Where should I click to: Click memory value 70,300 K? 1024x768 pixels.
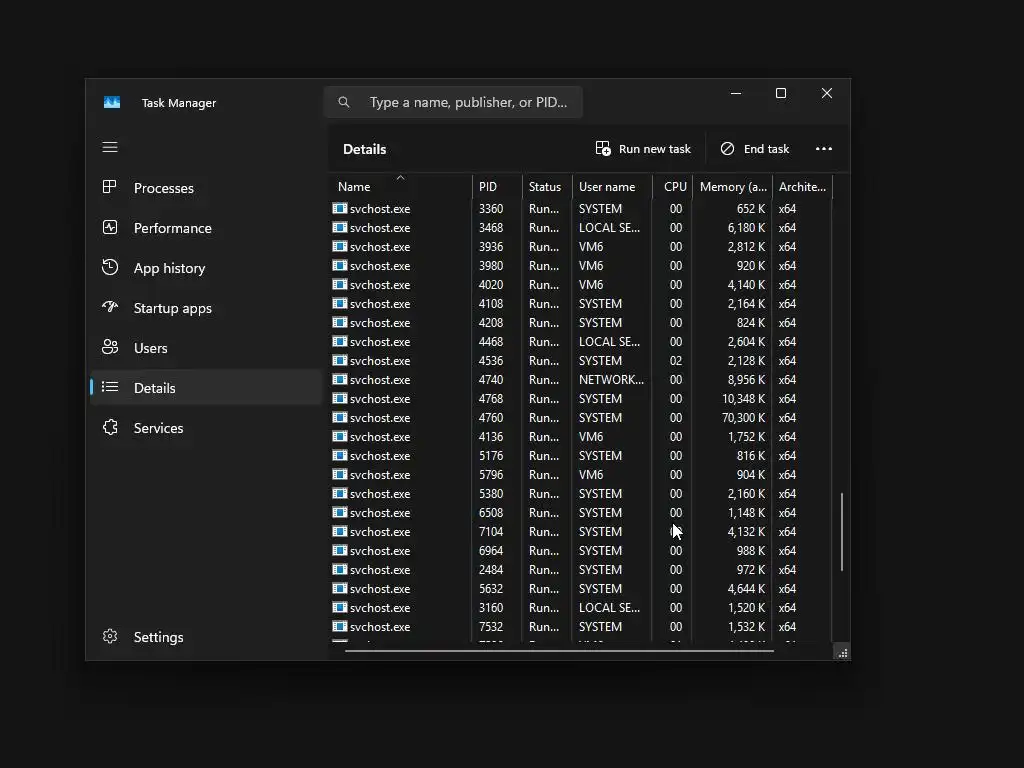coord(743,417)
